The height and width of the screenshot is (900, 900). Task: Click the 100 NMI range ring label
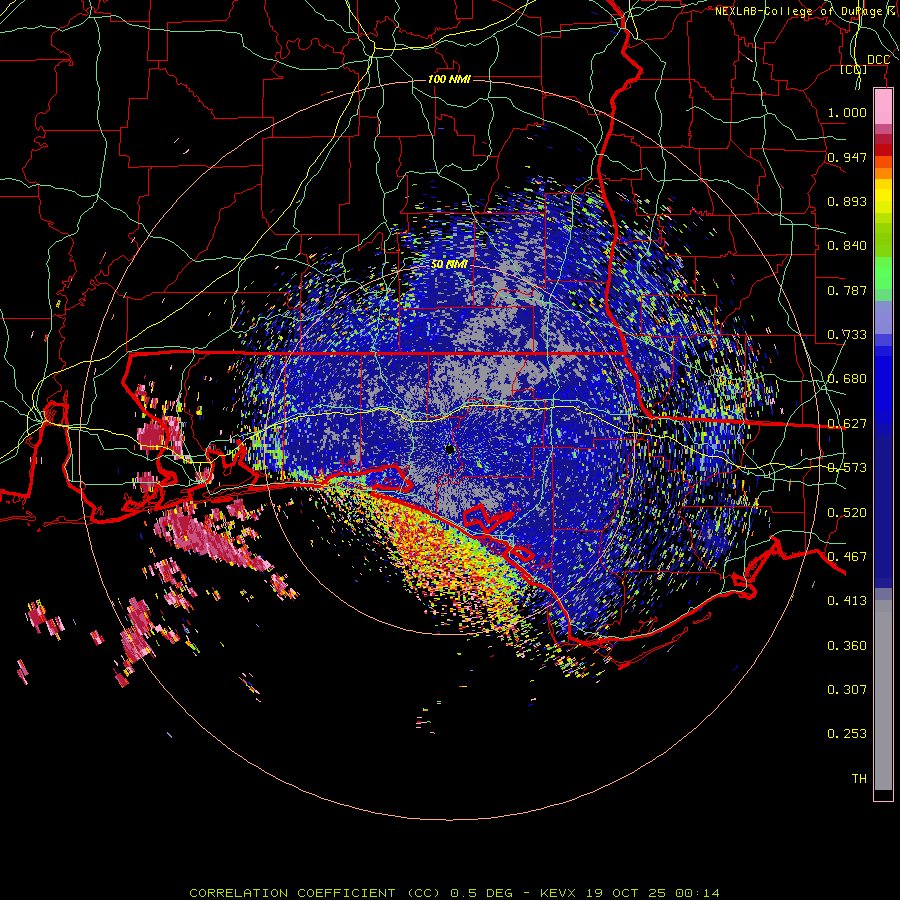click(449, 79)
